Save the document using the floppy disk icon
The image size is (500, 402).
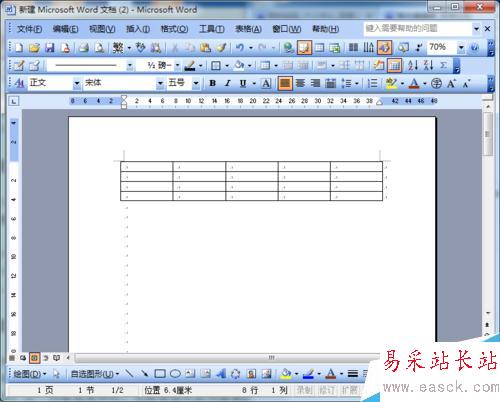(50, 48)
